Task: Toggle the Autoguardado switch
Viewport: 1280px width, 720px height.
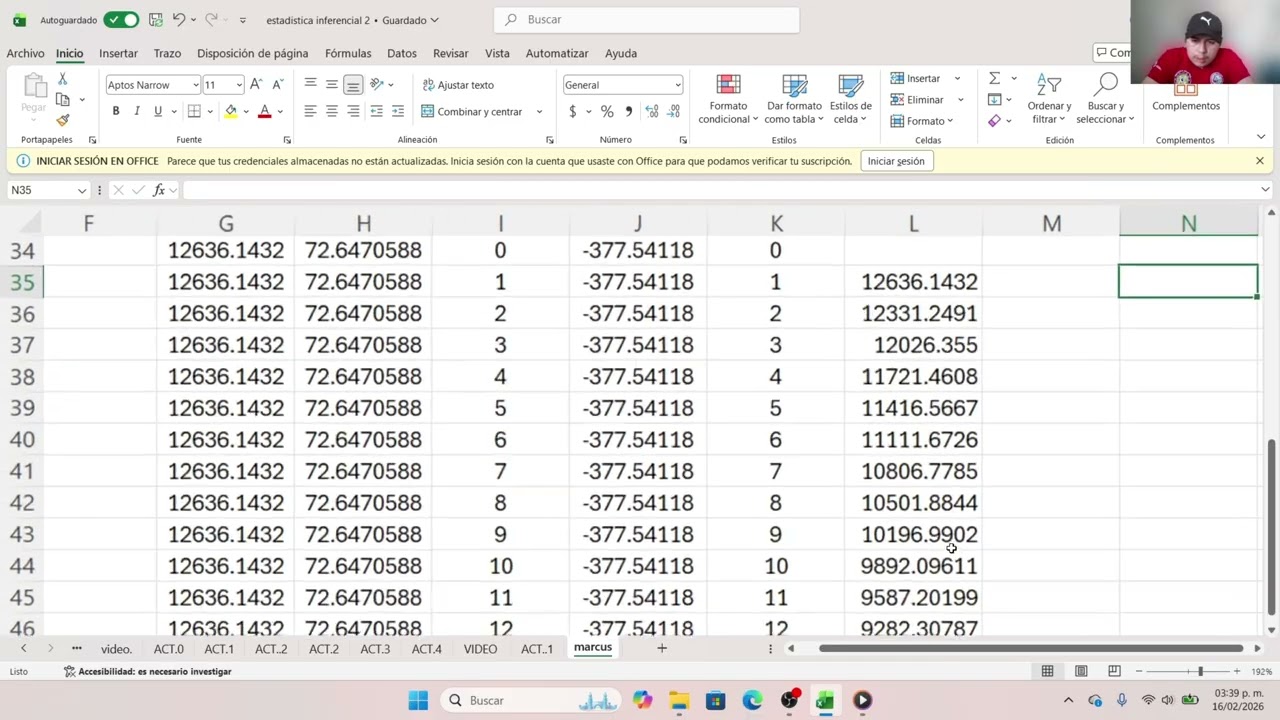Action: click(x=121, y=20)
